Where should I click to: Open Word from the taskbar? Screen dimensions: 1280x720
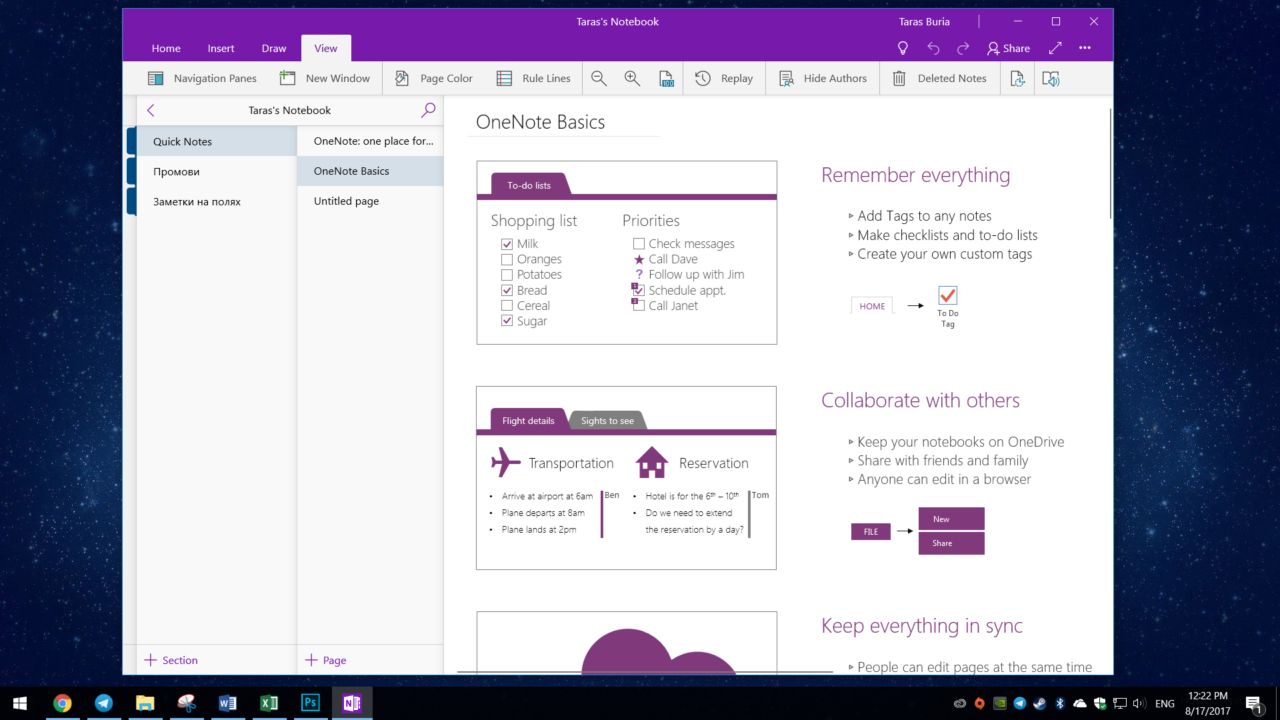click(x=227, y=703)
